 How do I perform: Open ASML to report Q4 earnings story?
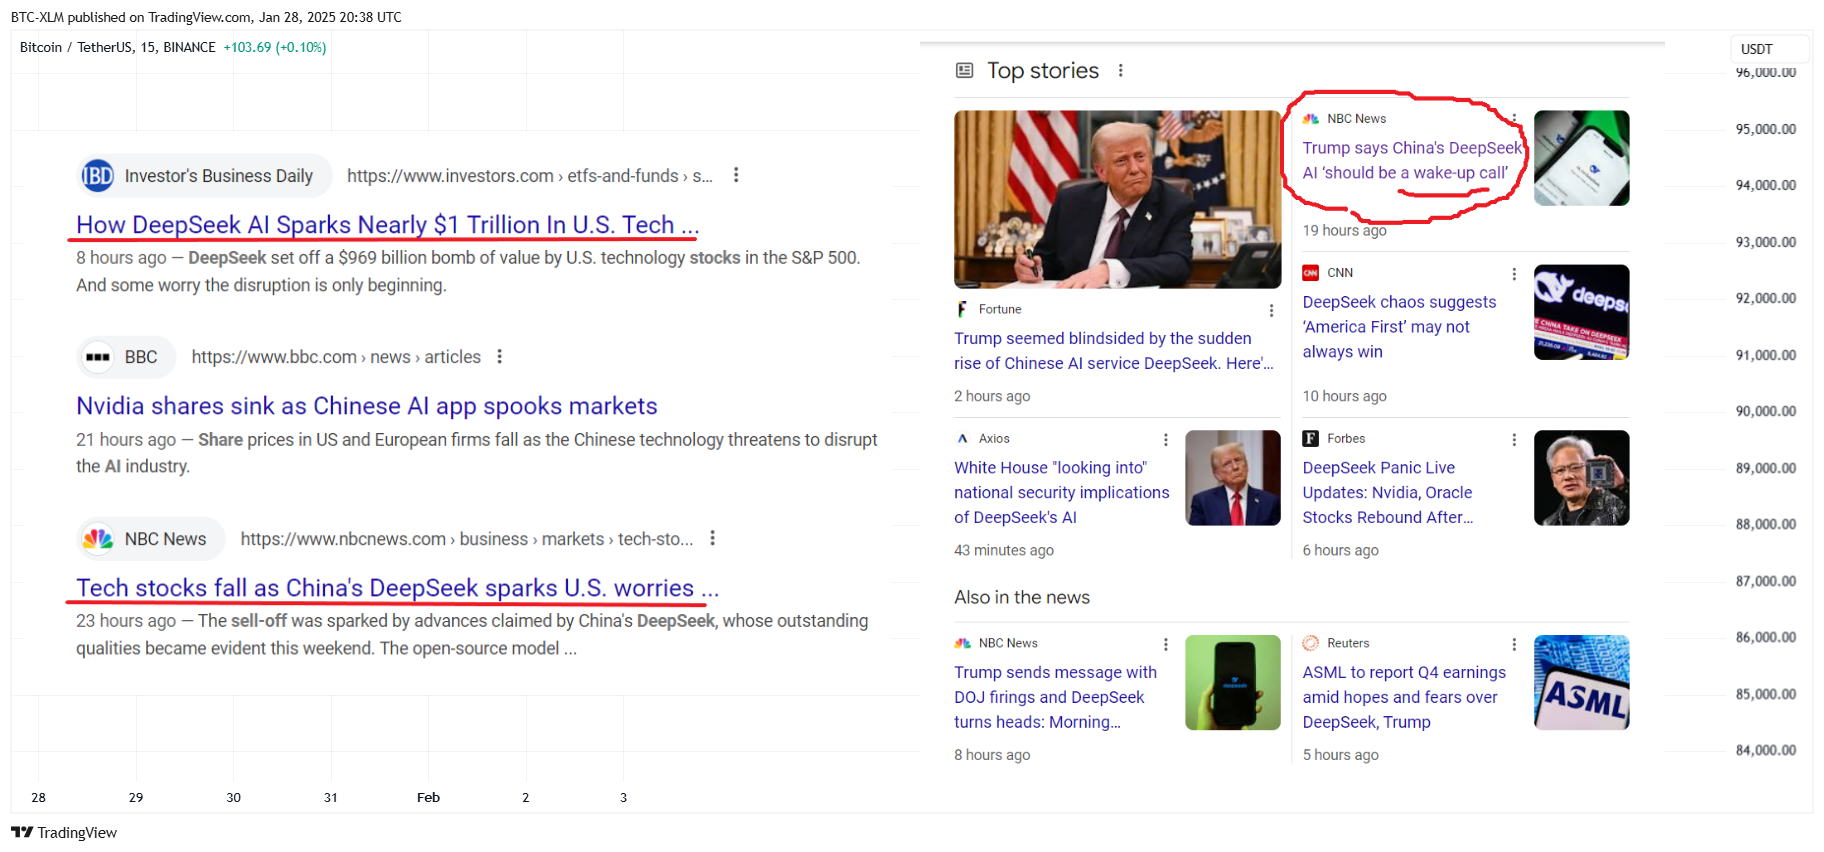pos(1404,698)
